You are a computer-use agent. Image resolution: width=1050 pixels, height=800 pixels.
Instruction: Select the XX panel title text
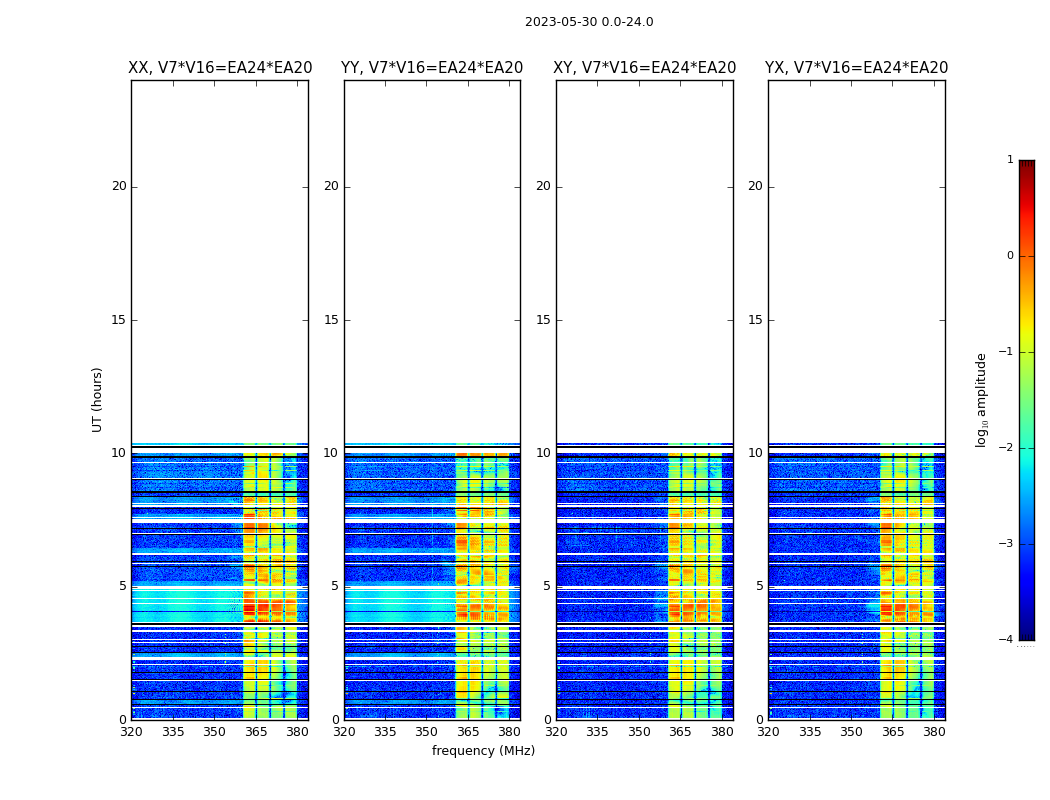[220, 68]
